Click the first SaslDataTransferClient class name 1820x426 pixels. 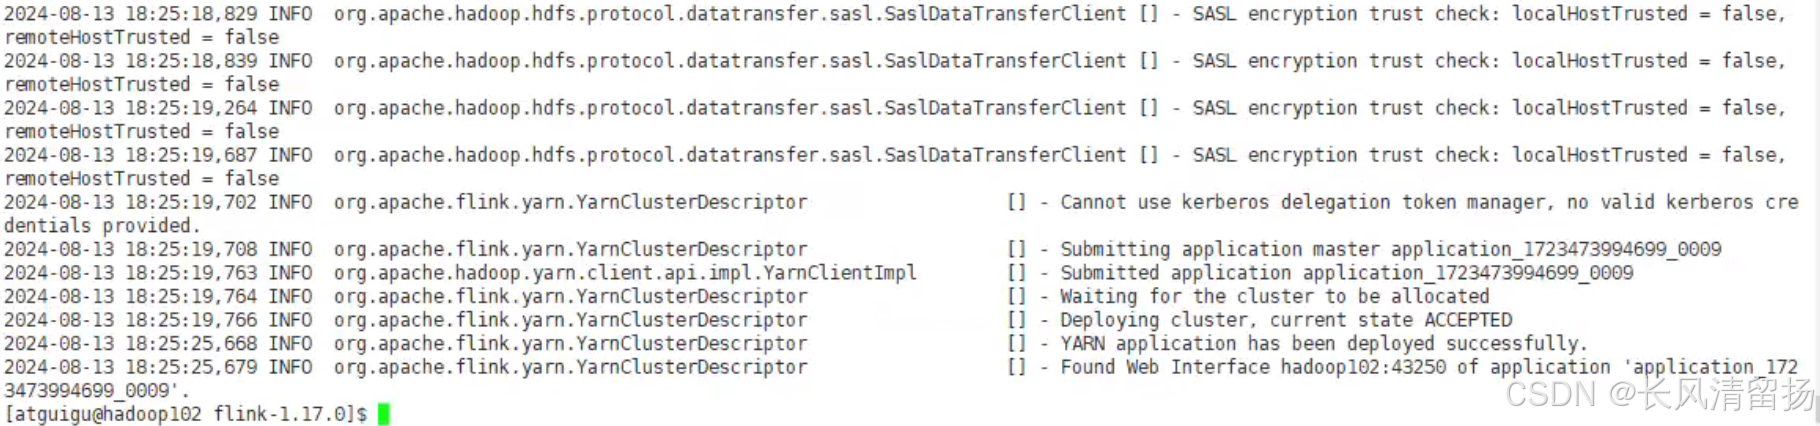[730, 14]
